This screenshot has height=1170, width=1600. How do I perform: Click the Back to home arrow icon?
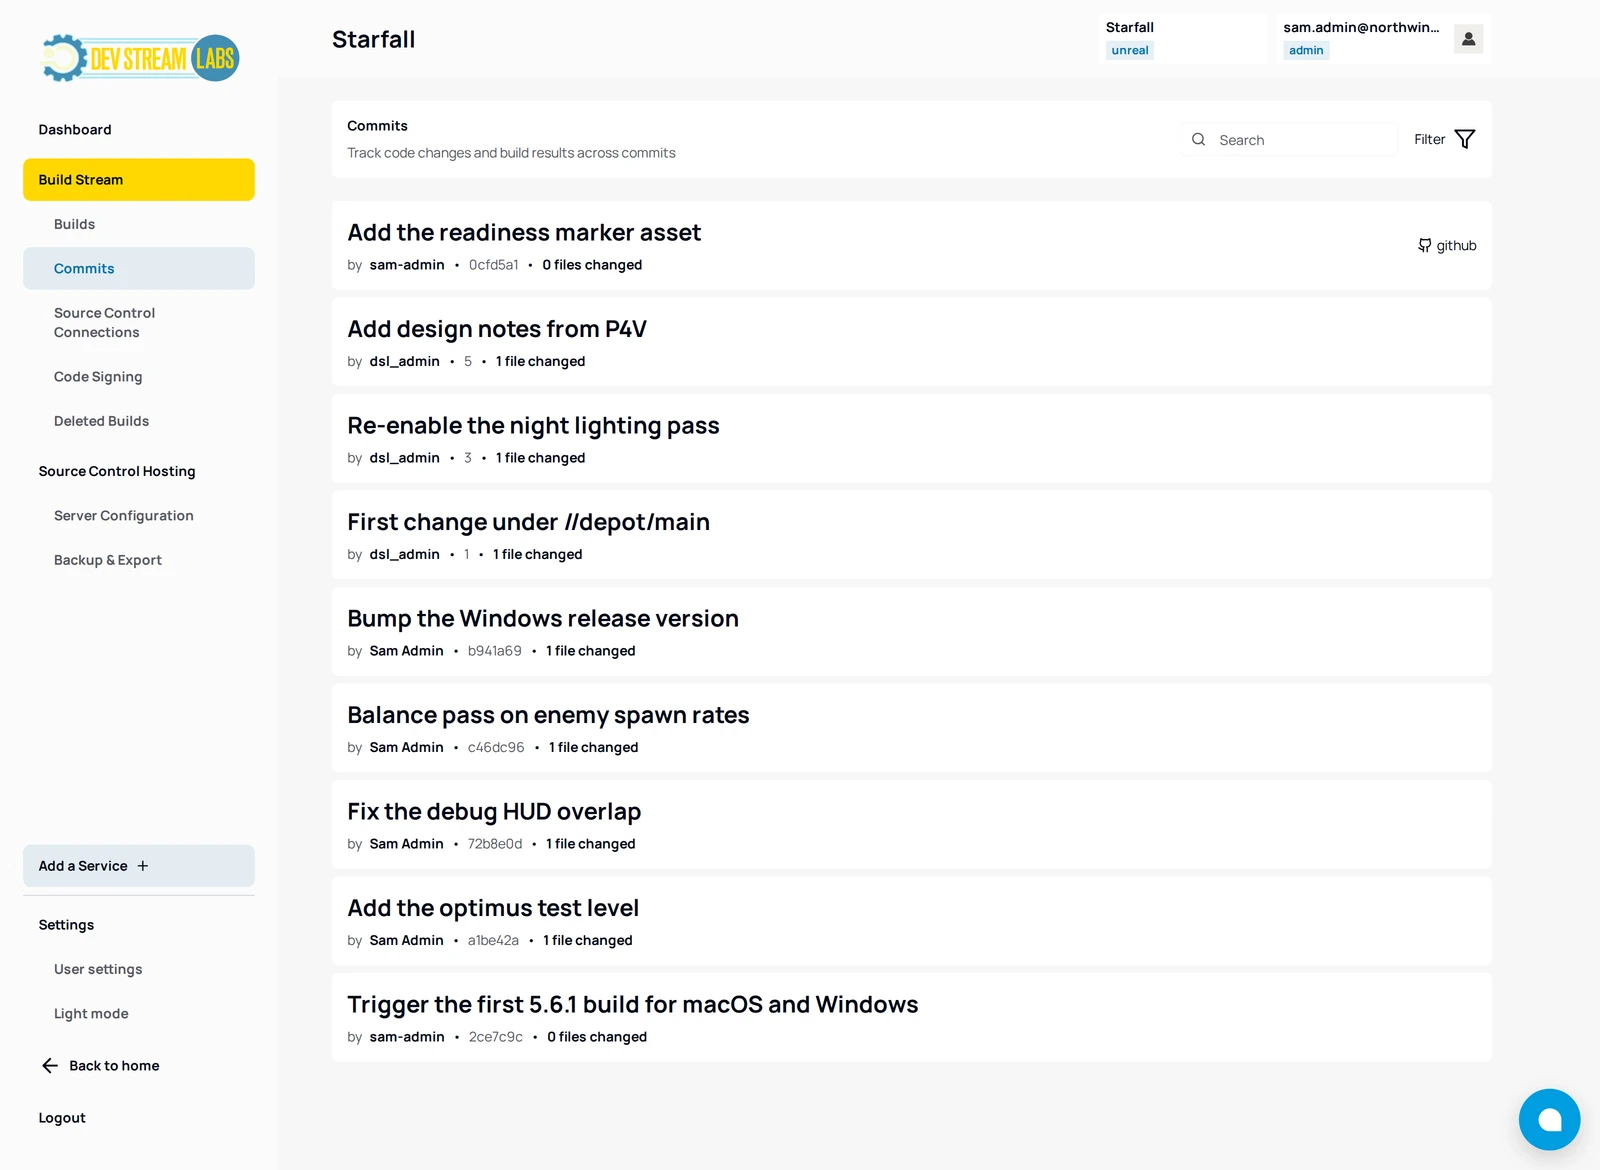[x=50, y=1066]
